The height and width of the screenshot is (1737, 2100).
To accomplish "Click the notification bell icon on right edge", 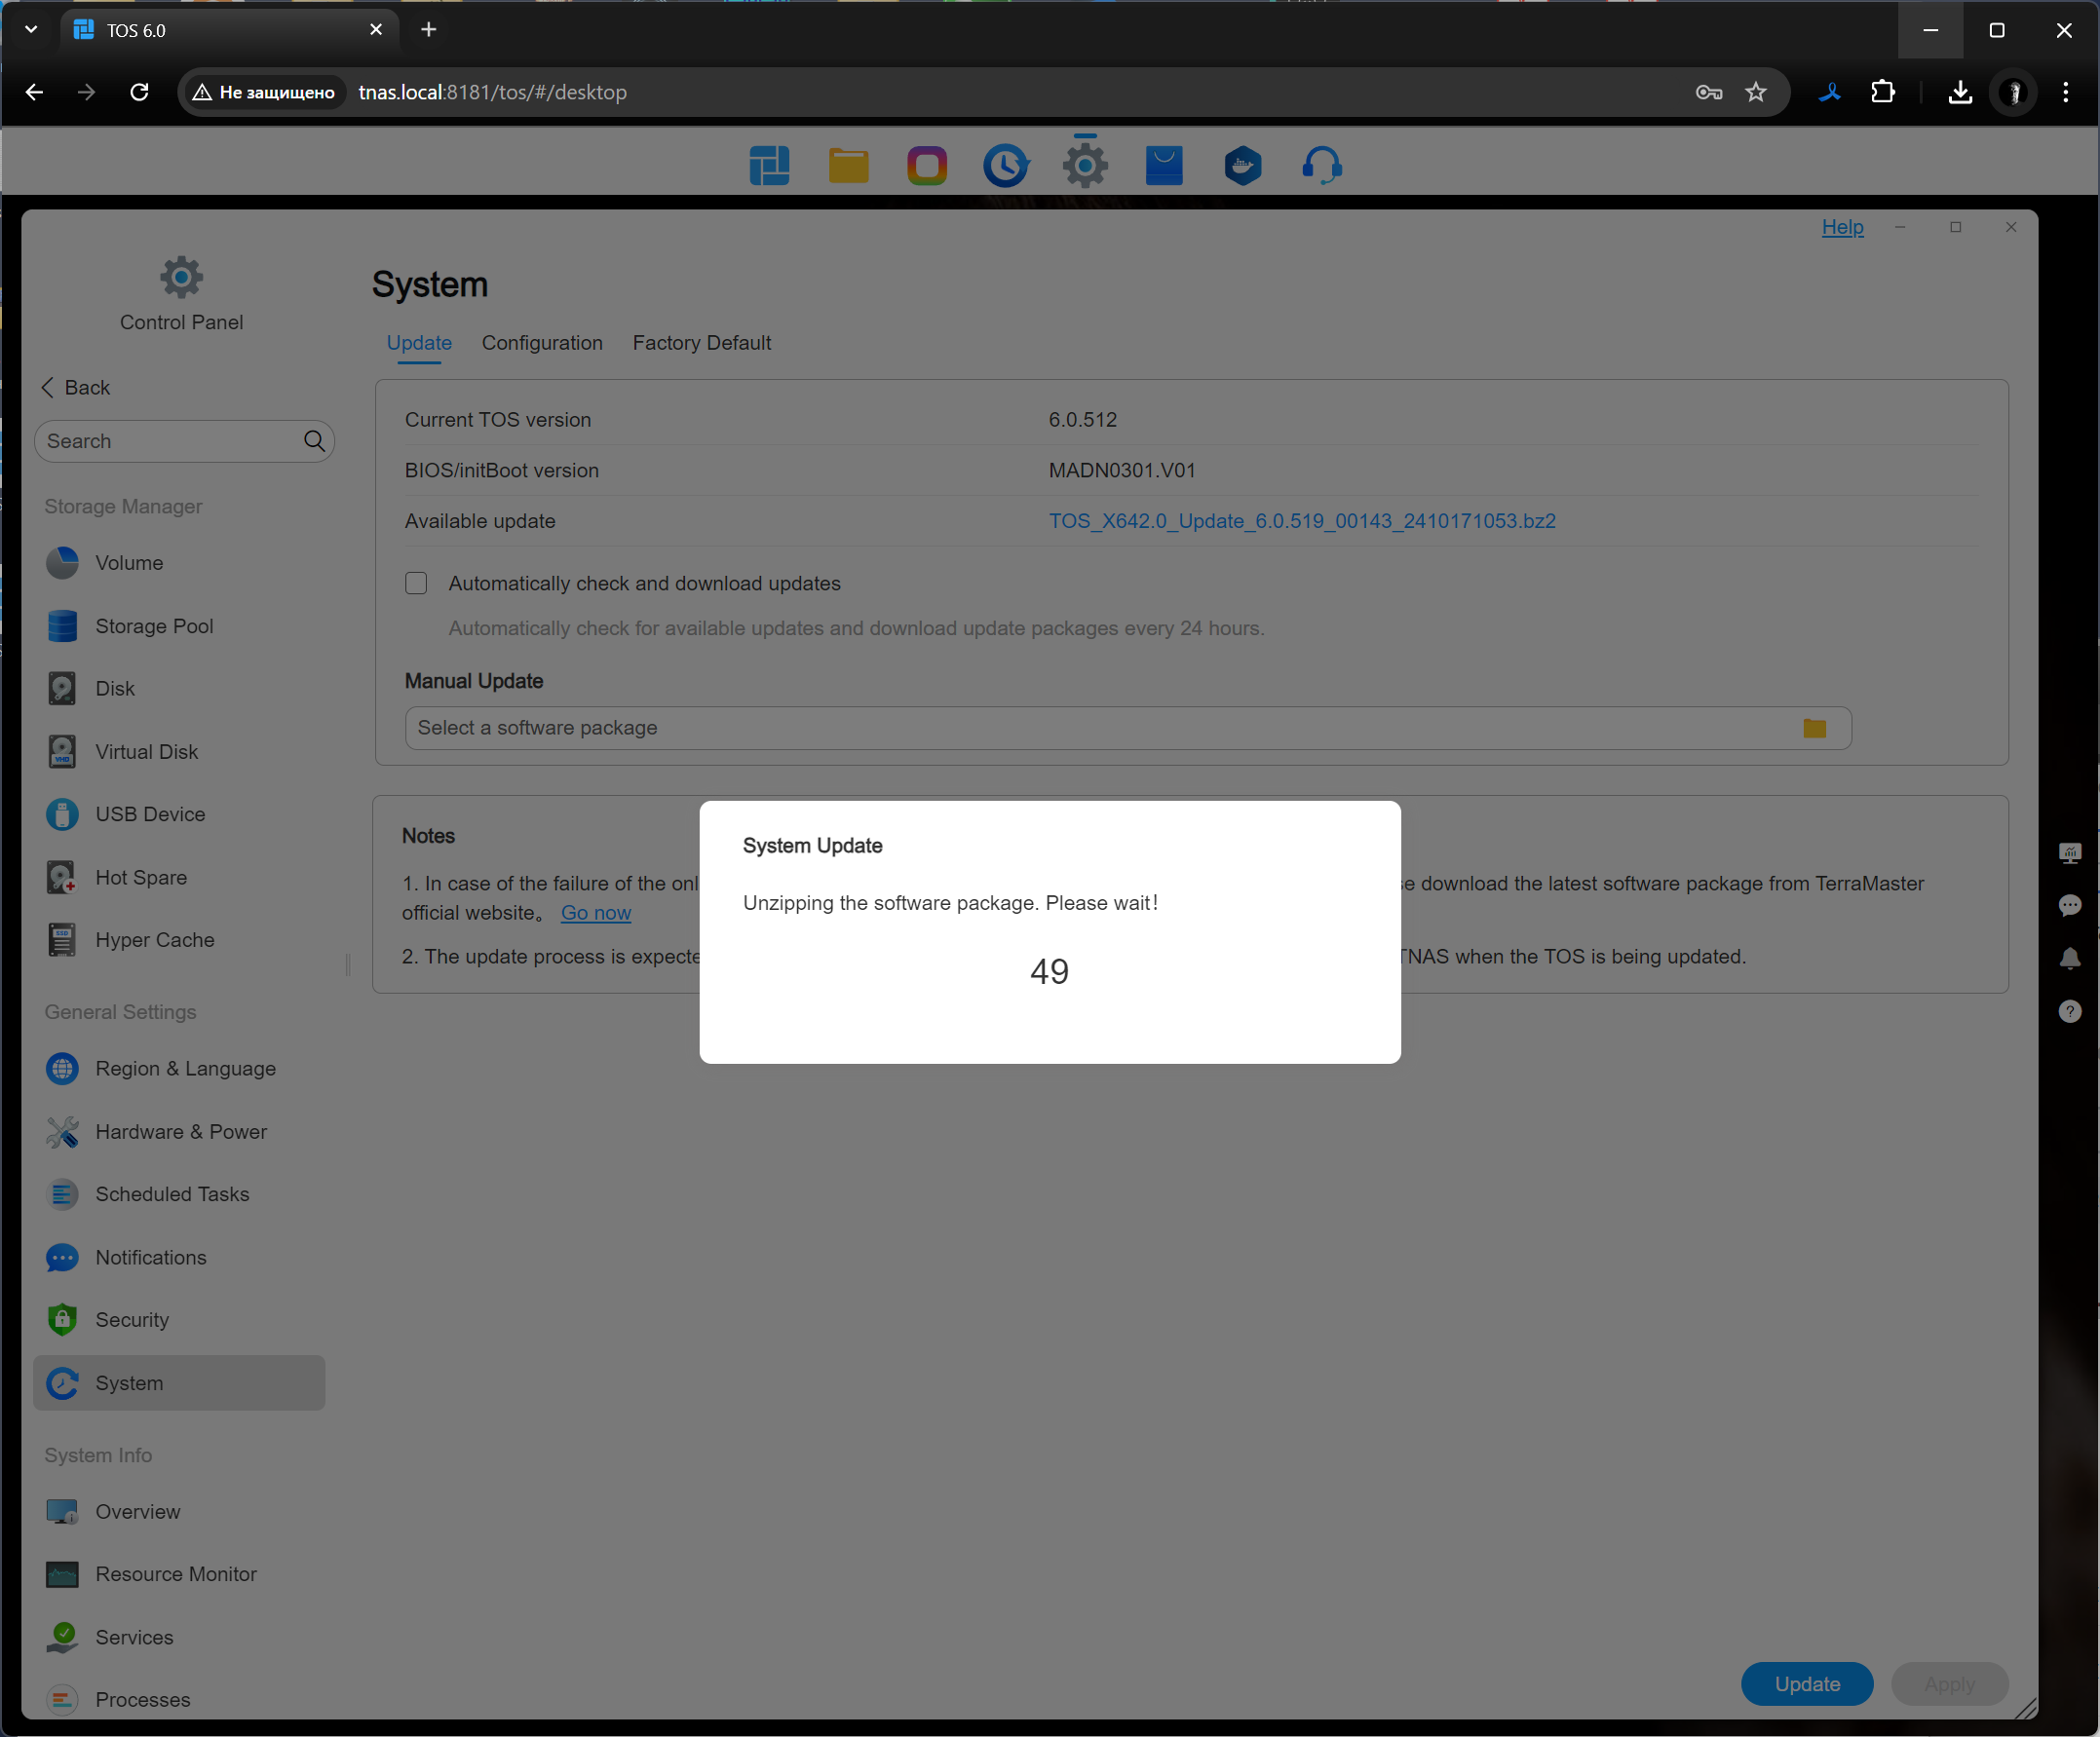I will tap(2069, 958).
